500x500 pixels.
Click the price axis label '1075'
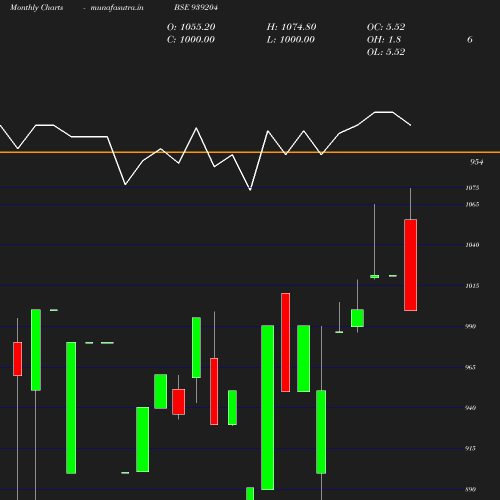pyautogui.click(x=472, y=188)
